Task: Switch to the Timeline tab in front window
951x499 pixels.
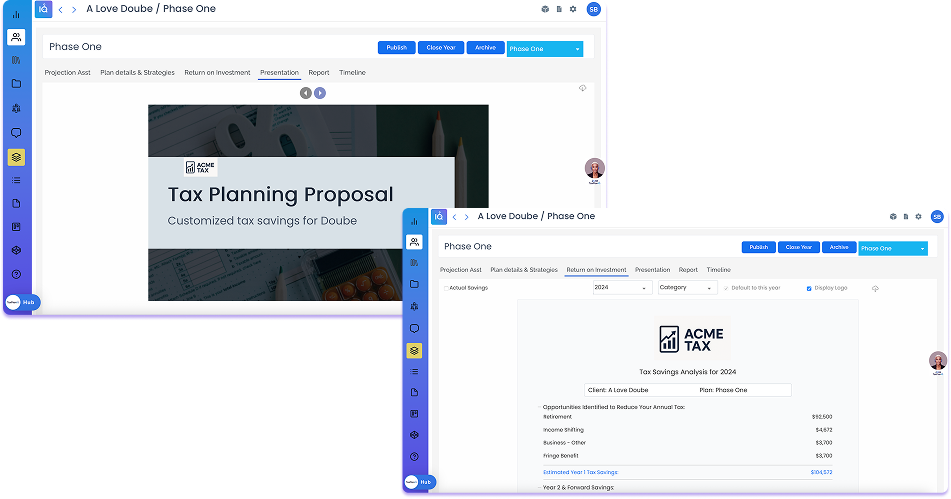Action: click(718, 270)
